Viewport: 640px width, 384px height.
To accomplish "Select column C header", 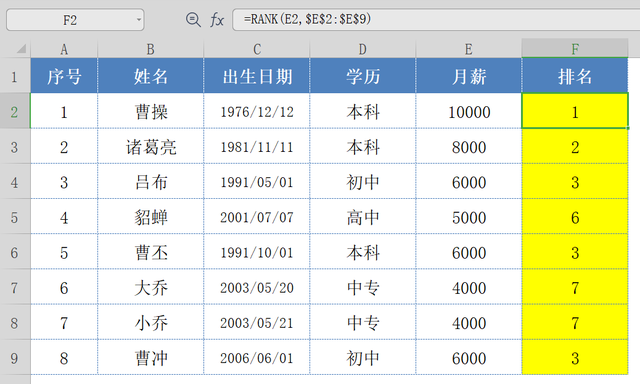I will [x=257, y=49].
